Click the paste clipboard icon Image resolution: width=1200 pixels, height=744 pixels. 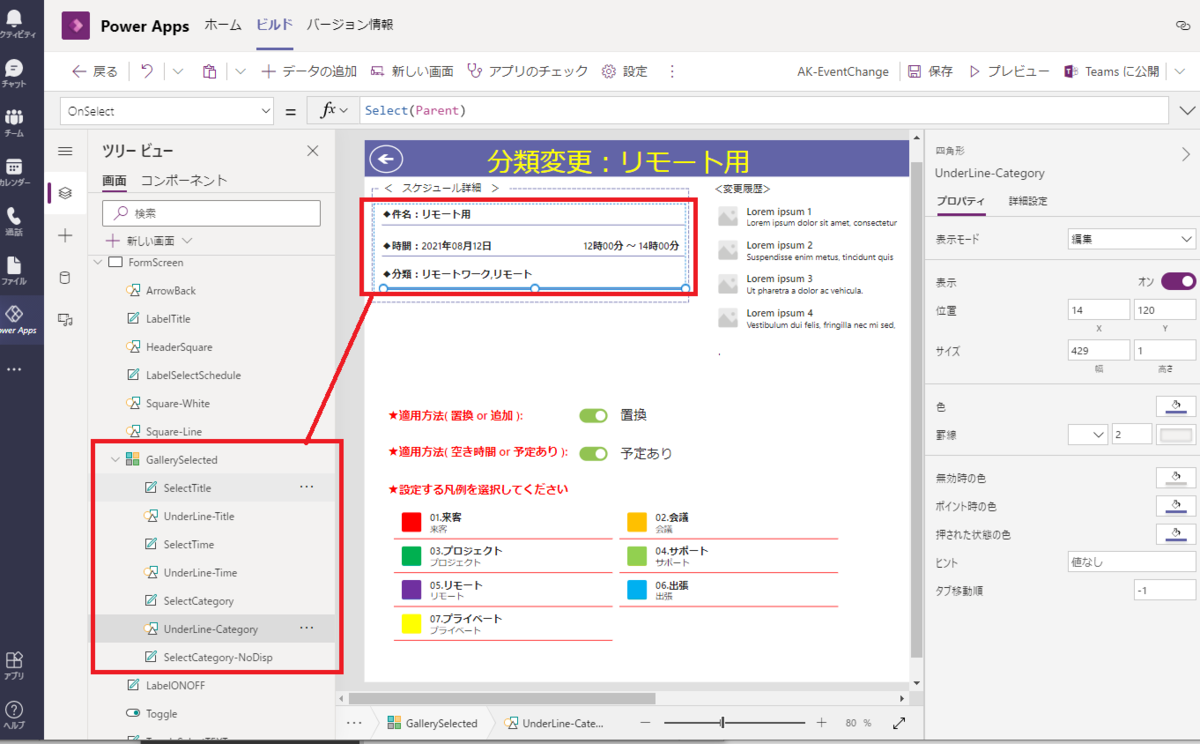coord(209,71)
